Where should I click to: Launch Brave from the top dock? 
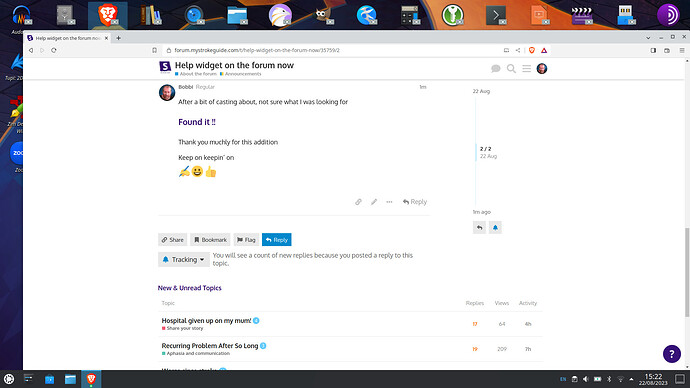tap(108, 15)
